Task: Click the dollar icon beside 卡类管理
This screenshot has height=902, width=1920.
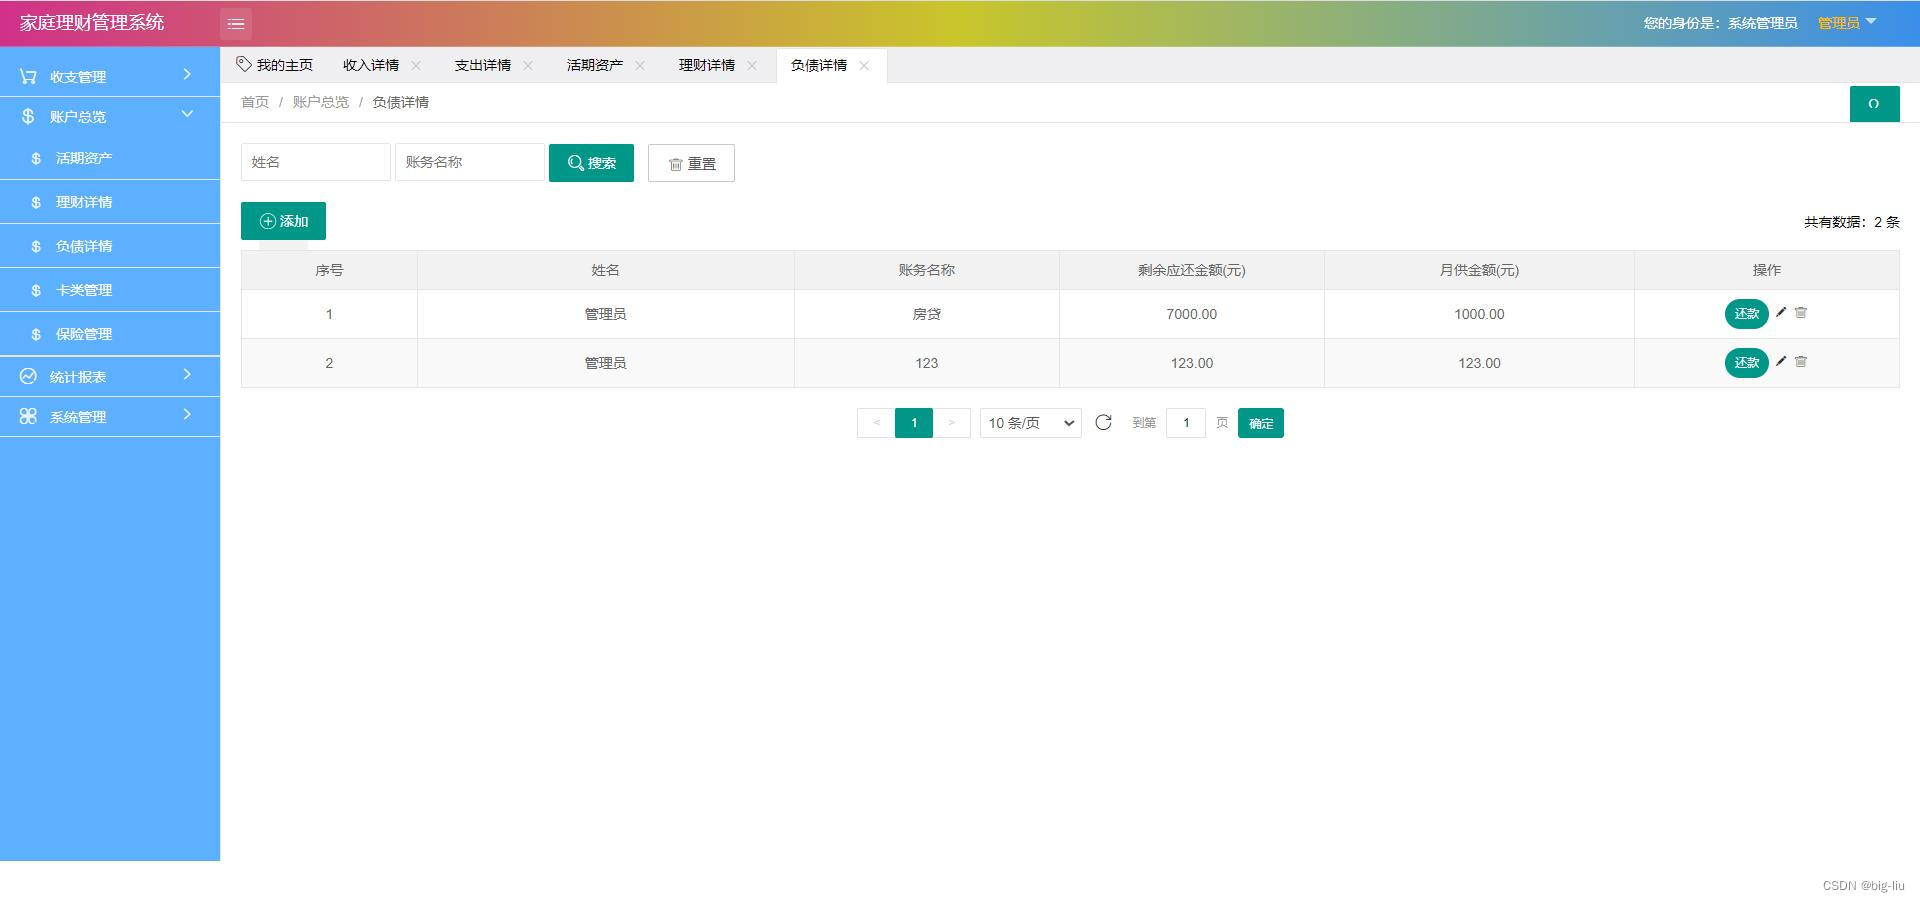Action: 36,290
